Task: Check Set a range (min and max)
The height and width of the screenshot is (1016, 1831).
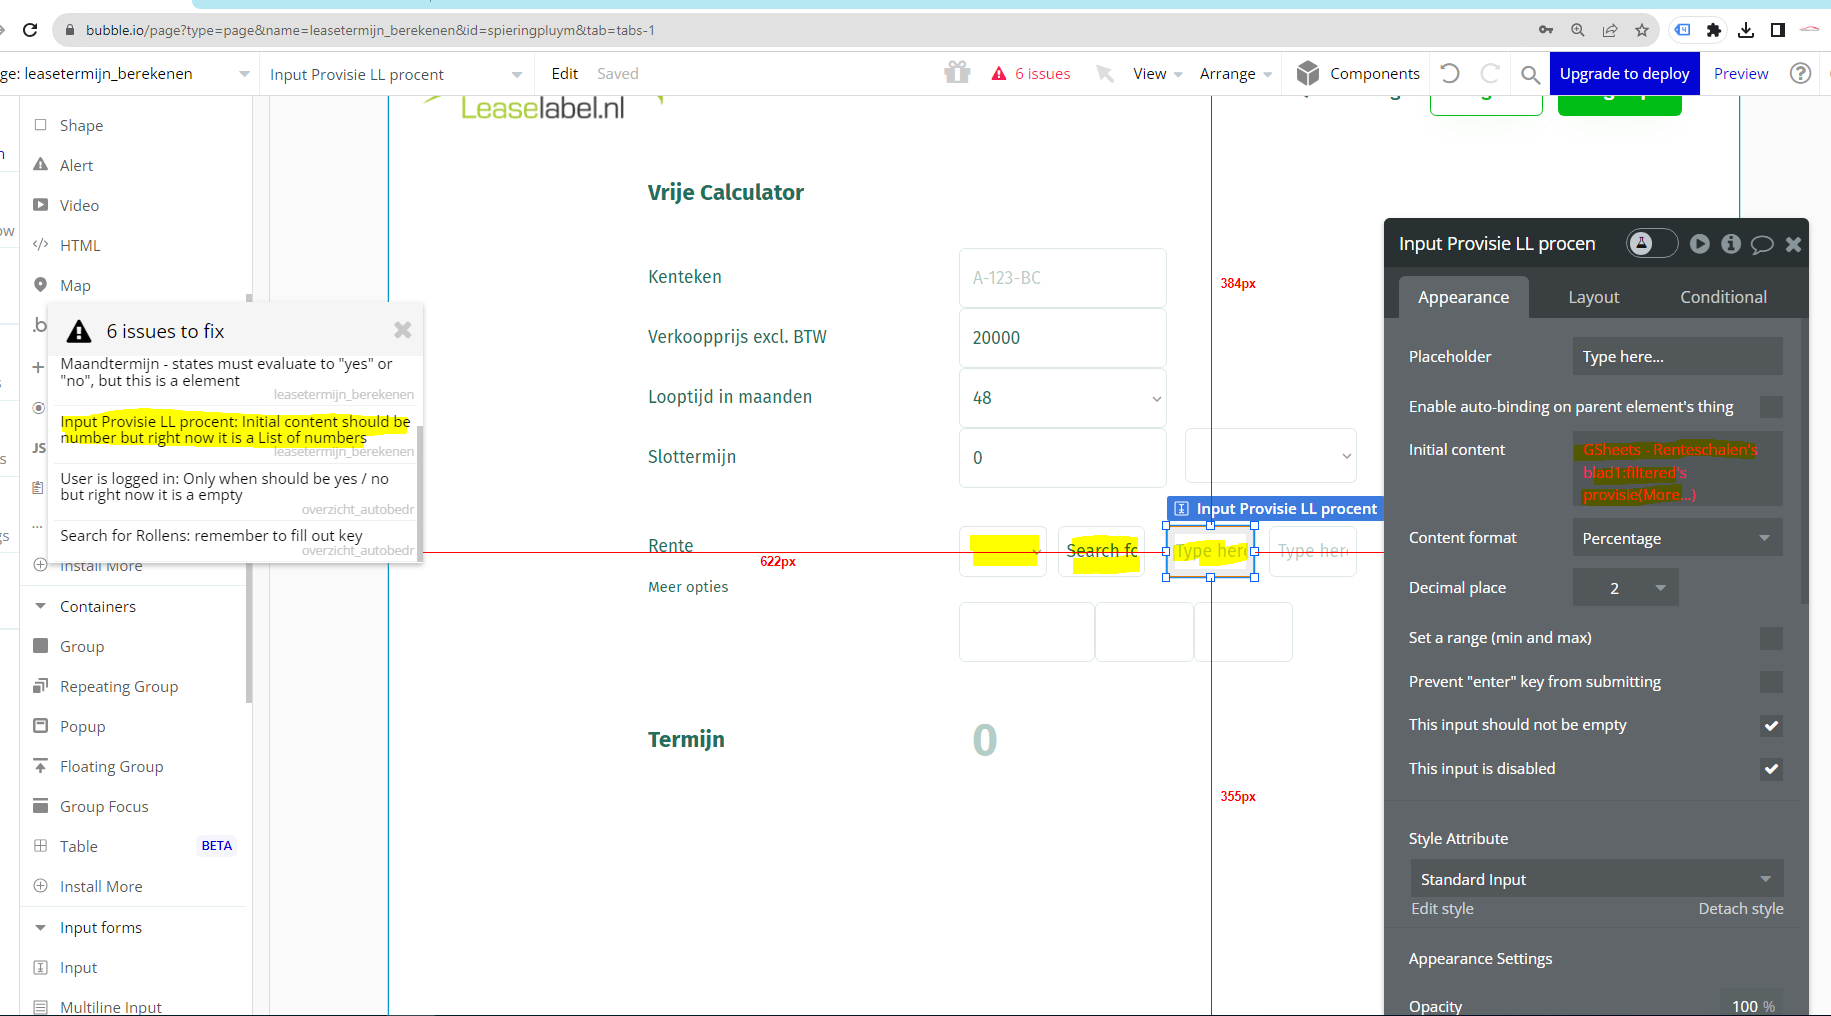Action: 1771,638
